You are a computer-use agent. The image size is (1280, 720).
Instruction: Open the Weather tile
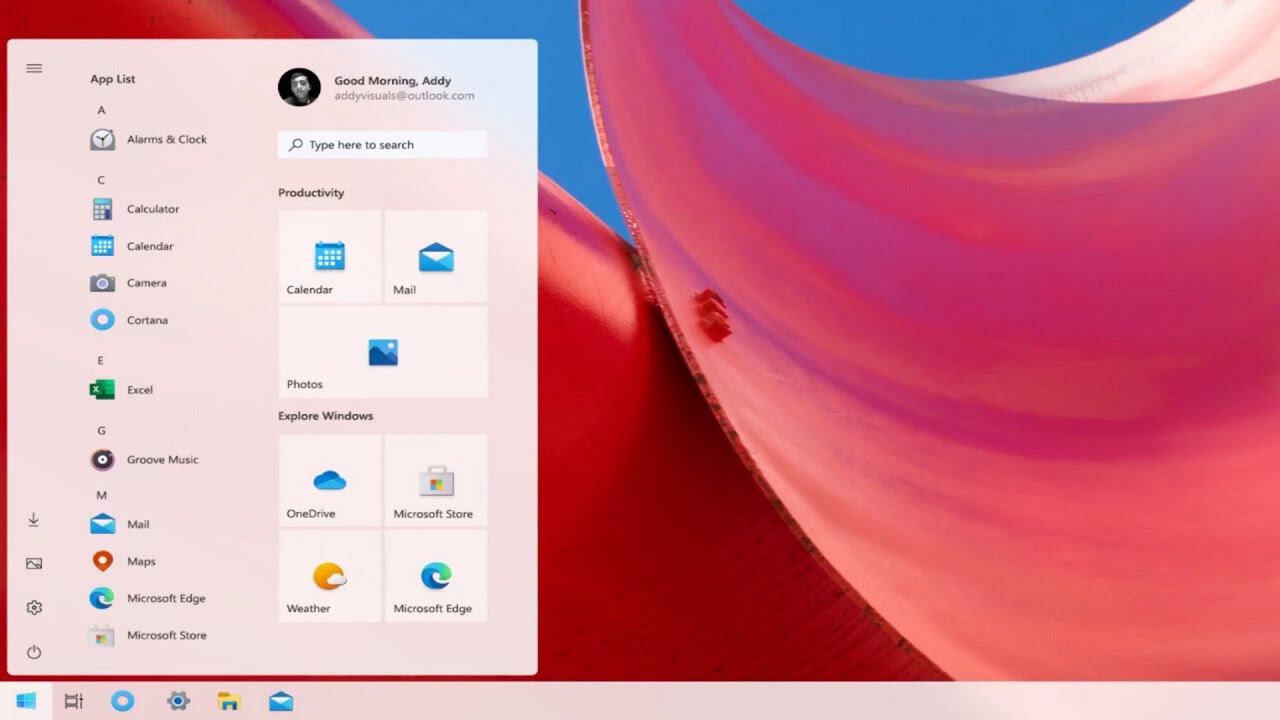coord(330,575)
